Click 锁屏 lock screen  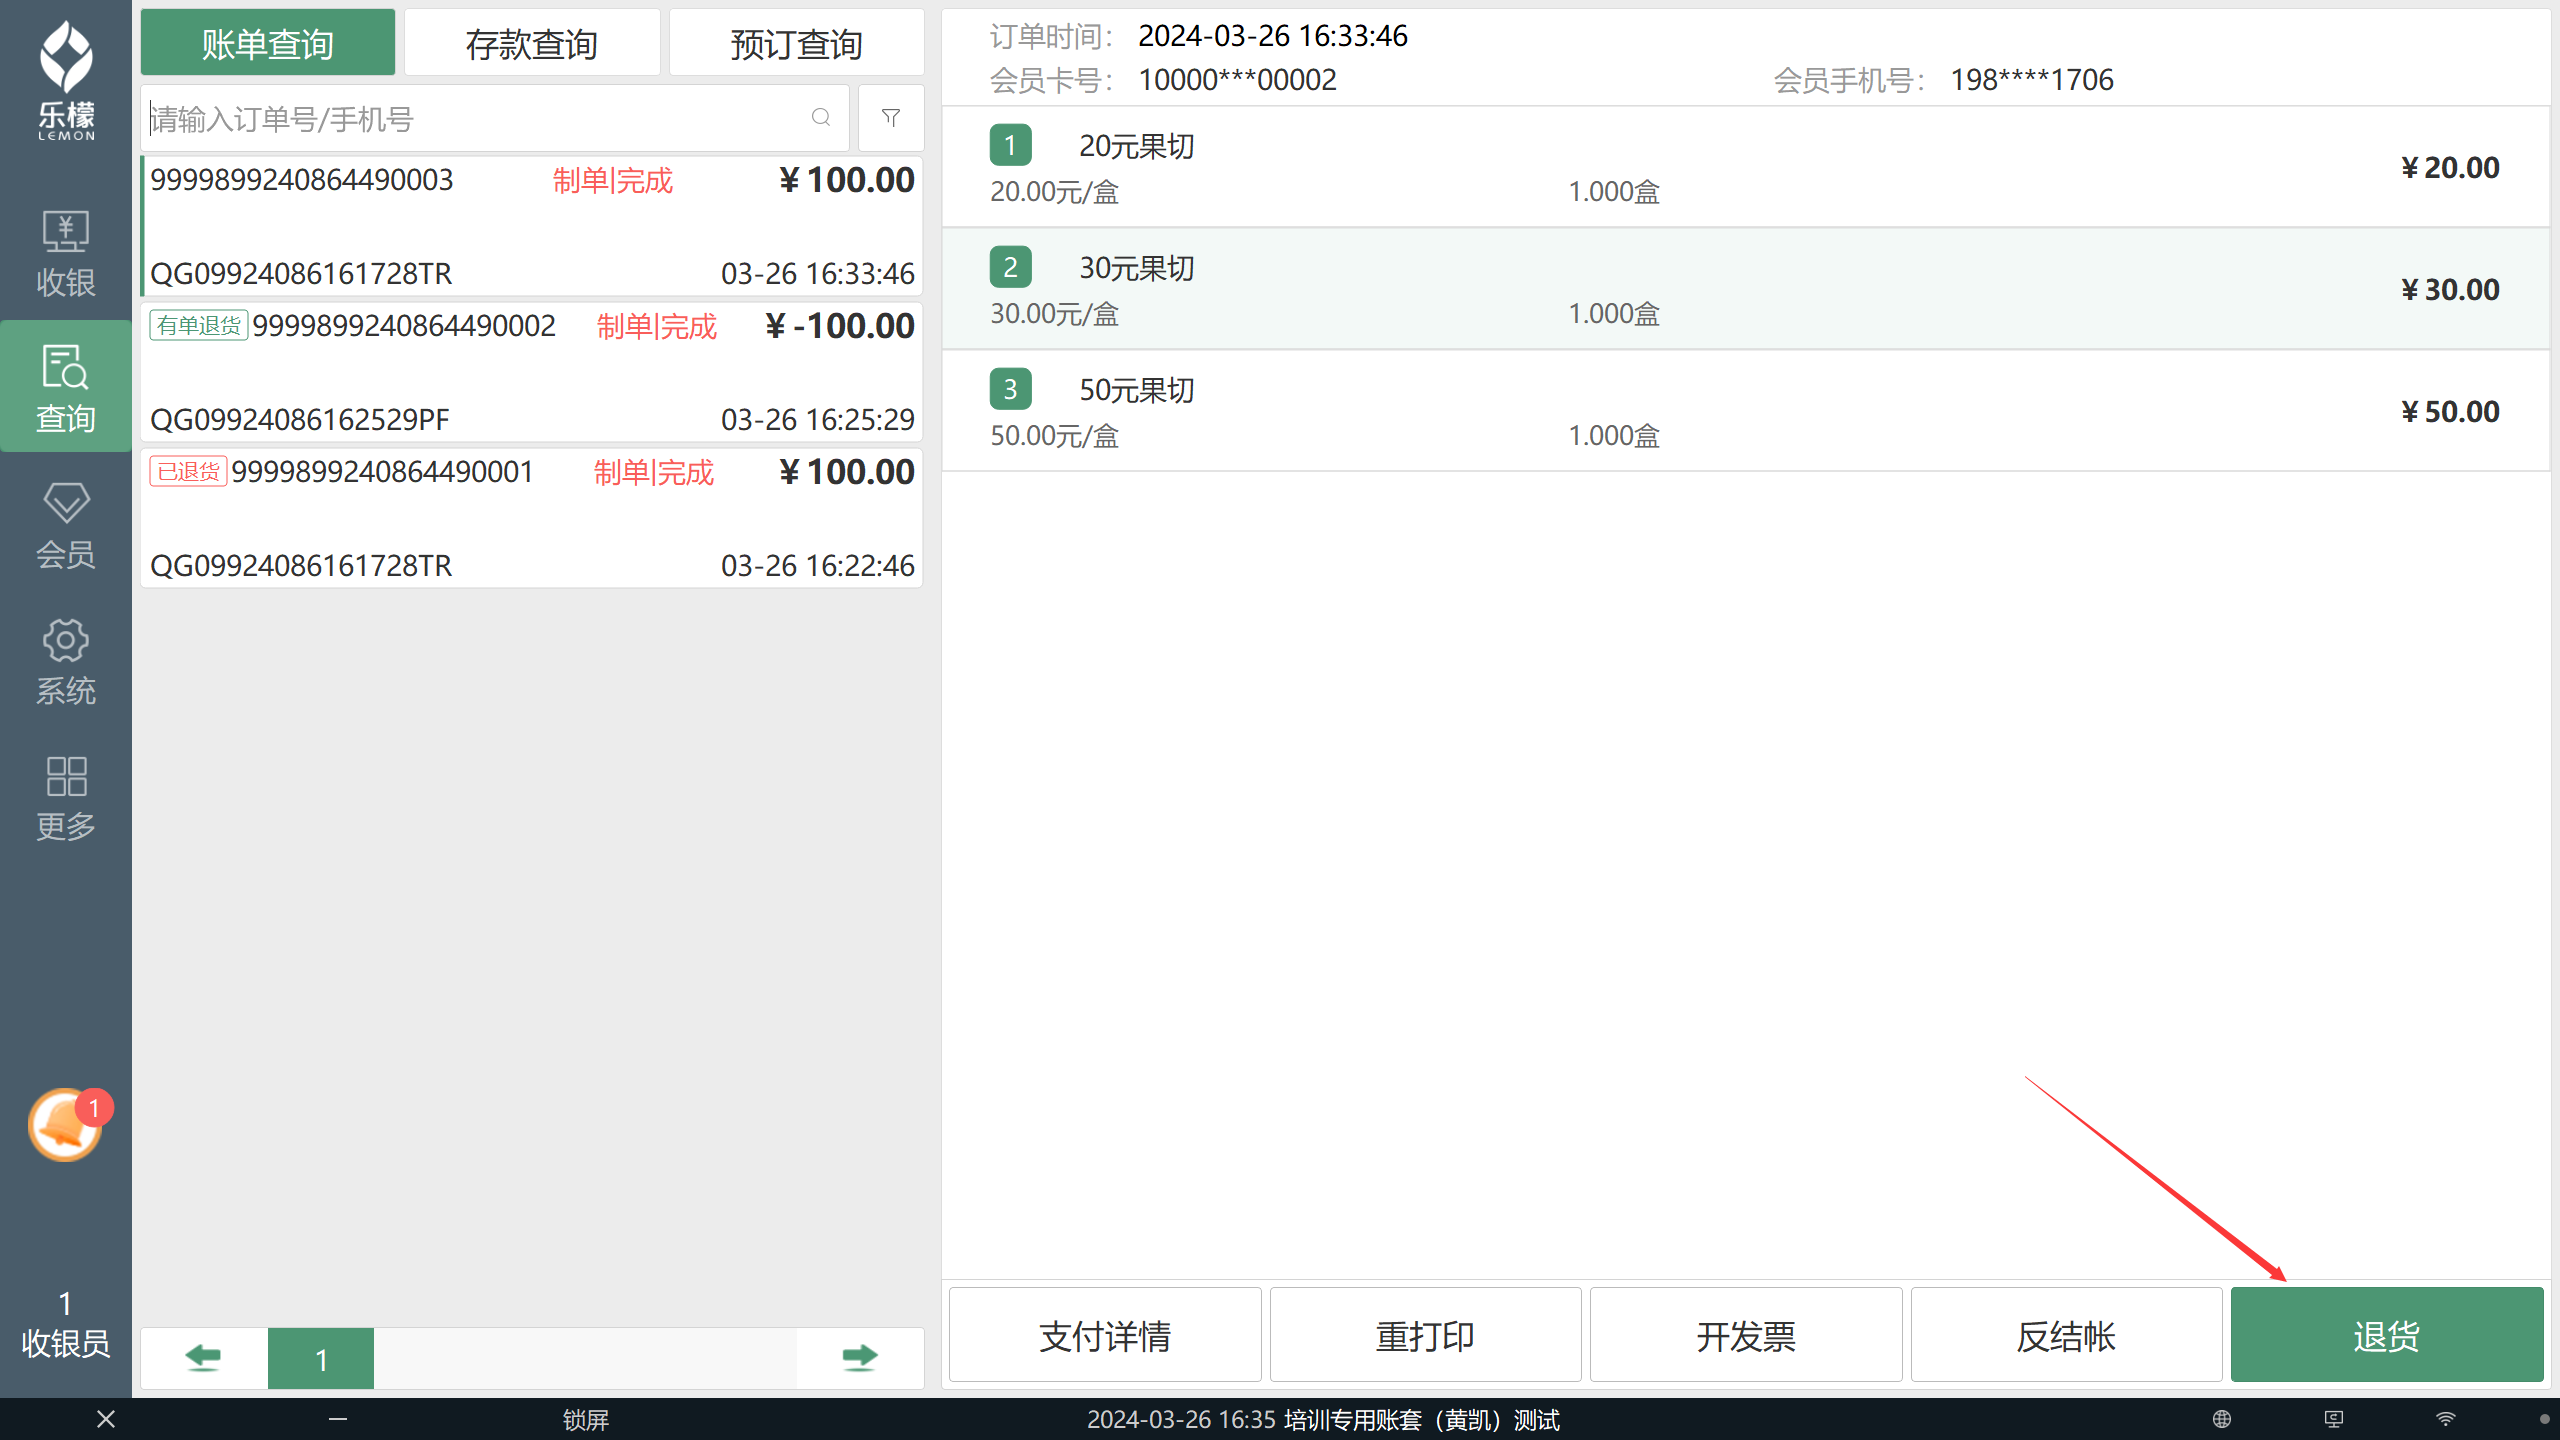(x=586, y=1419)
